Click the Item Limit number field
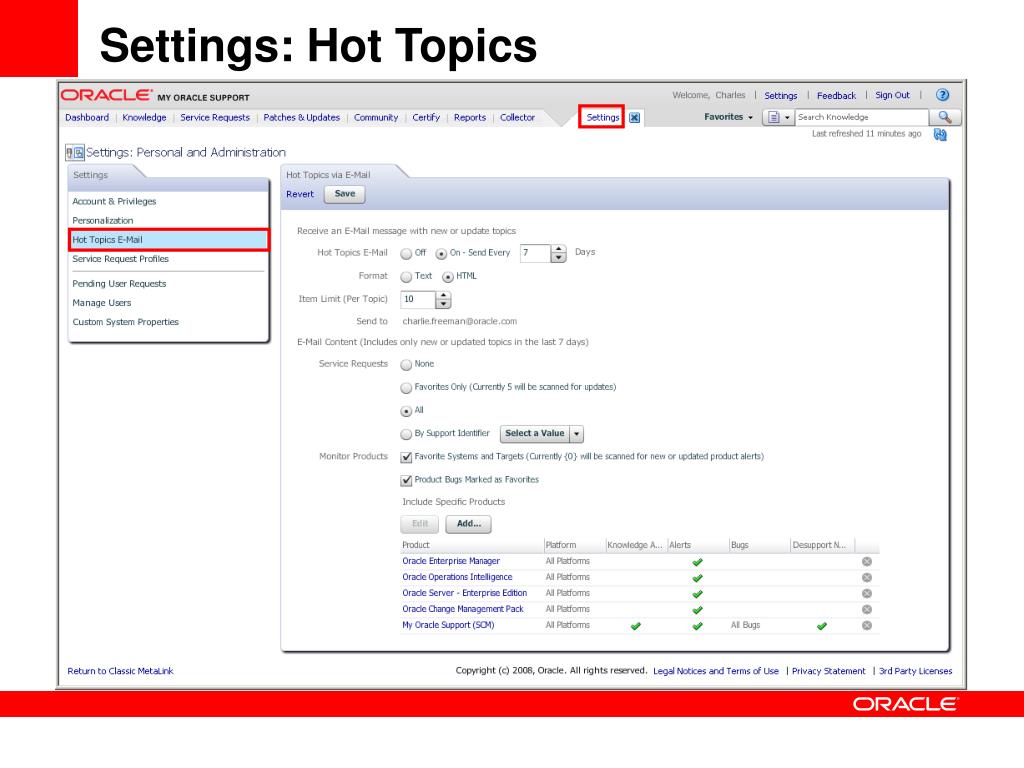Viewport: 1024px width, 768px height. [x=418, y=300]
